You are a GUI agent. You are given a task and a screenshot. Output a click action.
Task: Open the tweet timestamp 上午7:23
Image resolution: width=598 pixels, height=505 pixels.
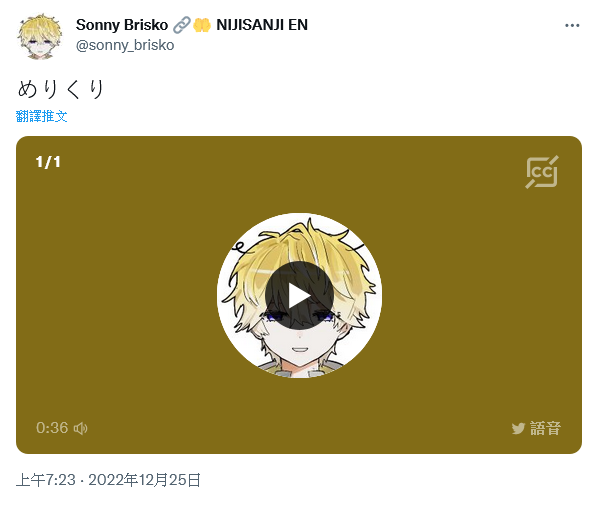pyautogui.click(x=46, y=480)
